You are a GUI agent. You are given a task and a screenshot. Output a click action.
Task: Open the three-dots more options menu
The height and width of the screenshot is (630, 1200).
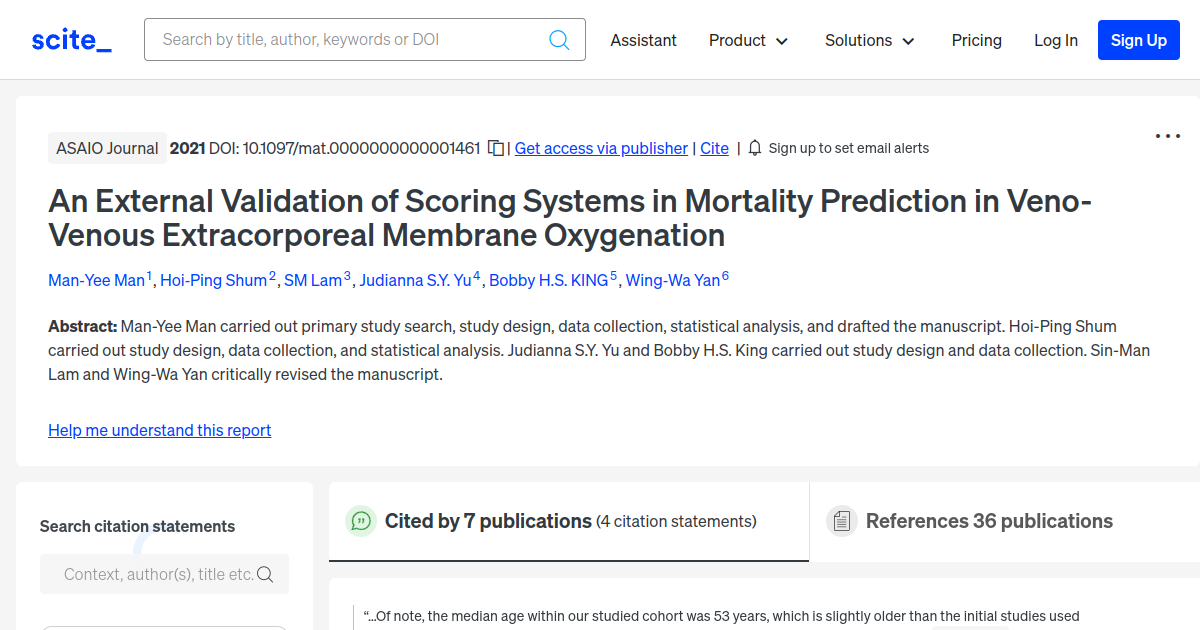tap(1167, 136)
